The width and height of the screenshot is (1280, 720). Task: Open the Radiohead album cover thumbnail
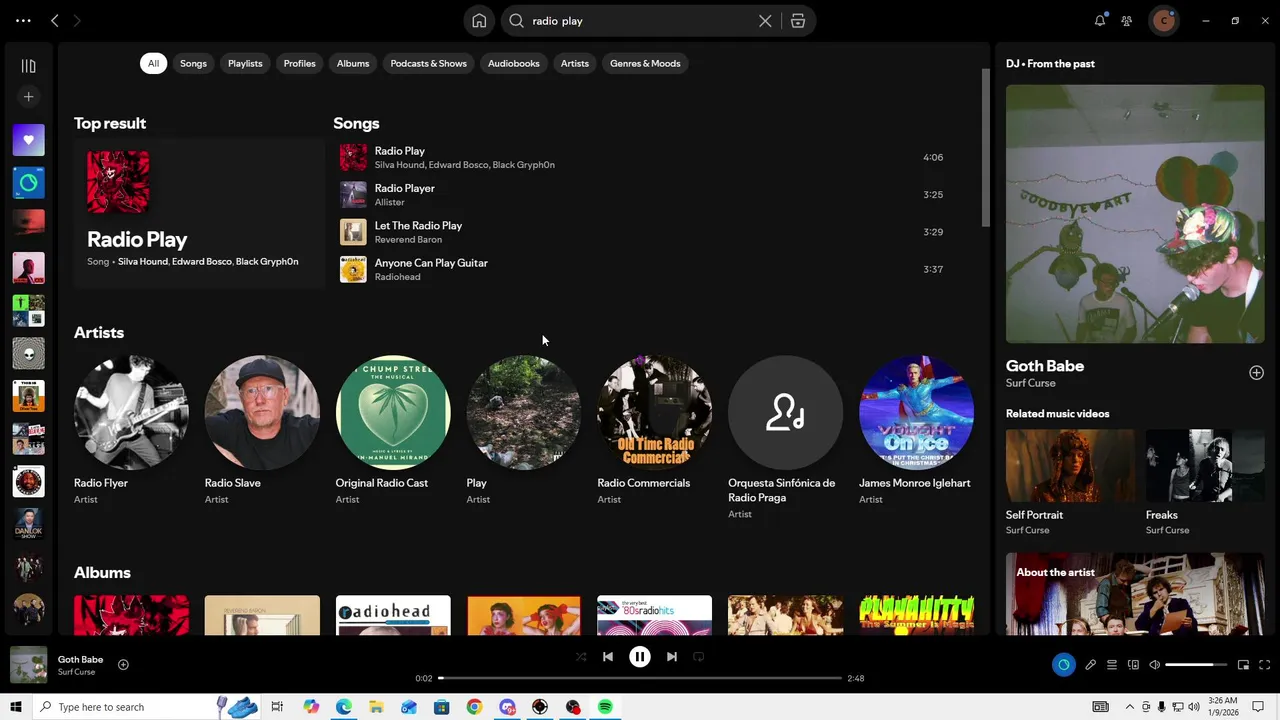pos(393,615)
